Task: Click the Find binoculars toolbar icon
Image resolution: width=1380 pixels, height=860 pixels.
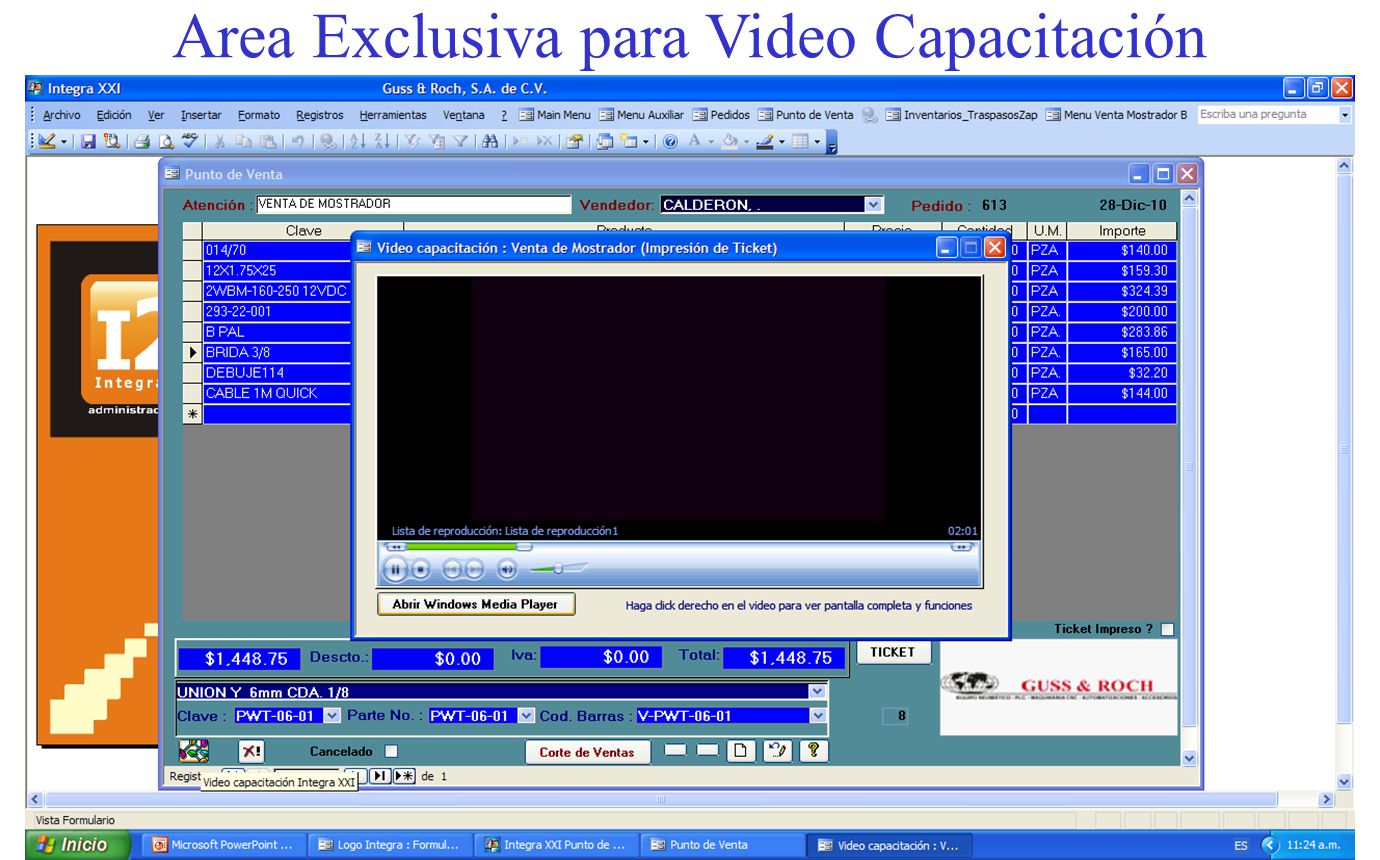Action: click(x=490, y=143)
